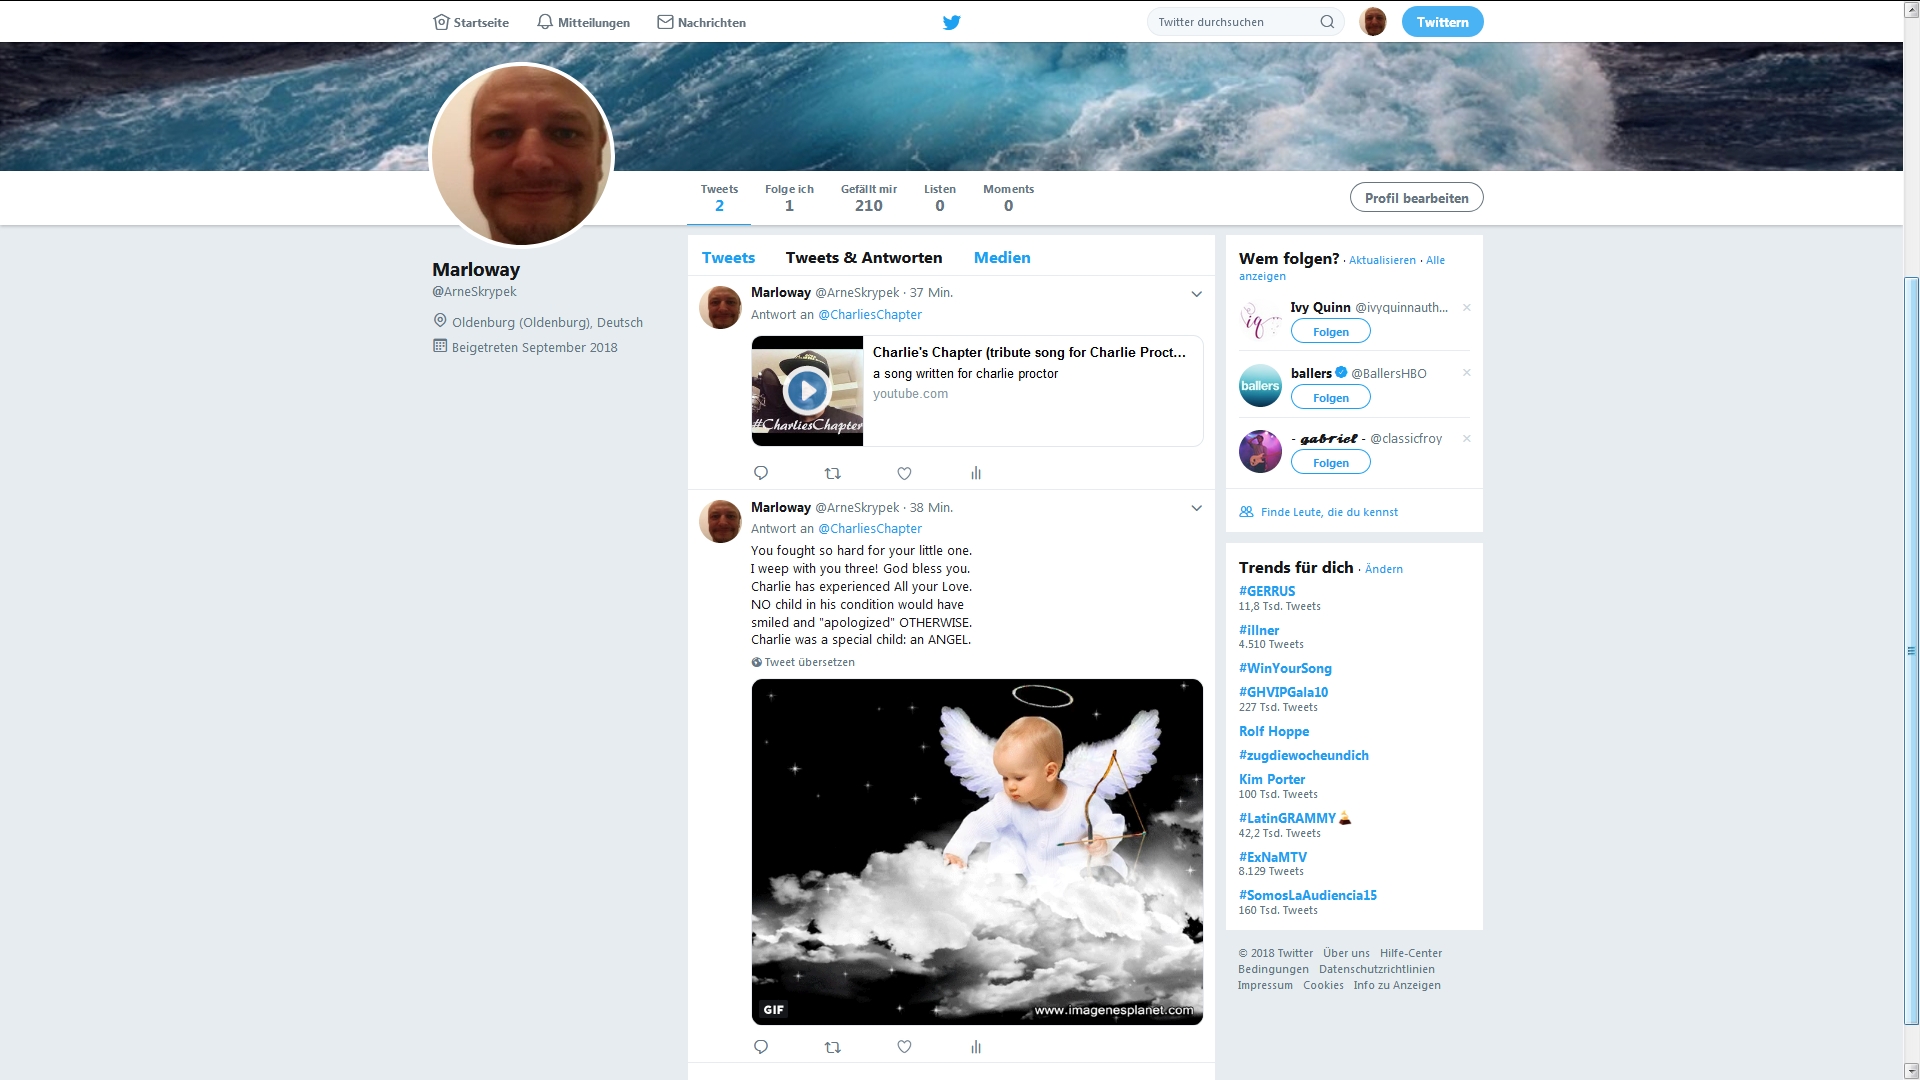The width and height of the screenshot is (1920, 1080).
Task: Dismiss Ivy Quinn suggestion
Action: point(1467,308)
